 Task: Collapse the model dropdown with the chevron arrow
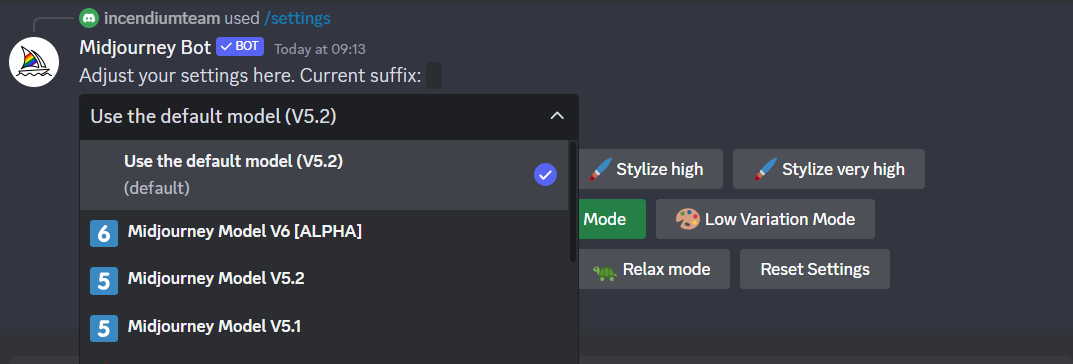pos(557,116)
